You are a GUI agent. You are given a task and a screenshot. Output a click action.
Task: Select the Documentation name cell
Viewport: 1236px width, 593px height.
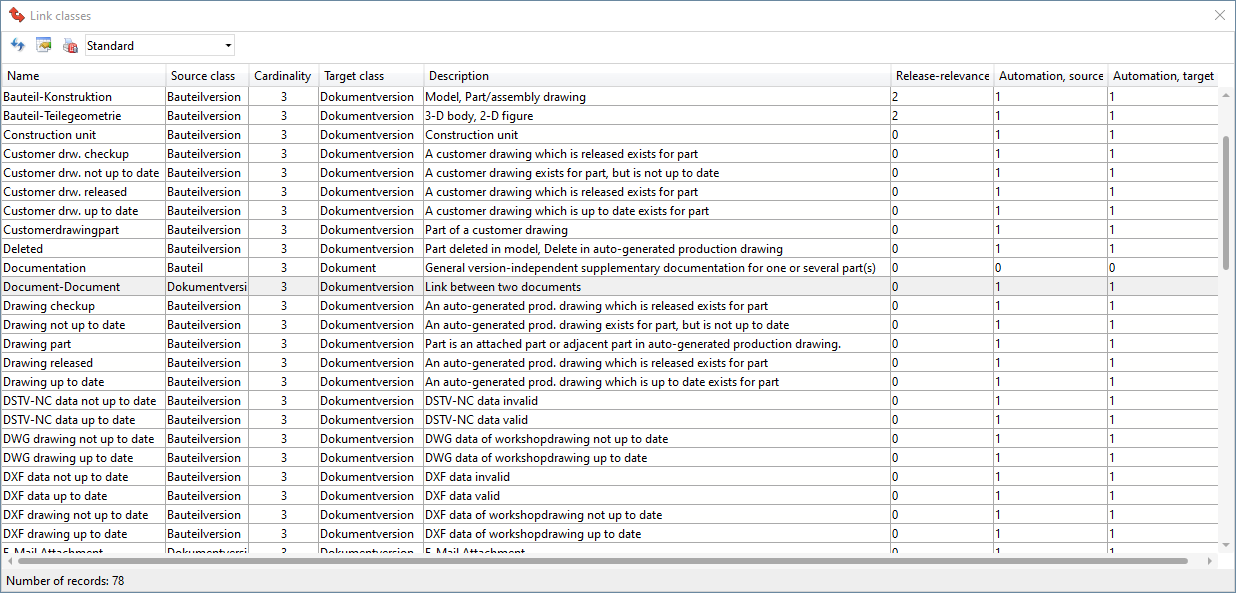[x=84, y=268]
